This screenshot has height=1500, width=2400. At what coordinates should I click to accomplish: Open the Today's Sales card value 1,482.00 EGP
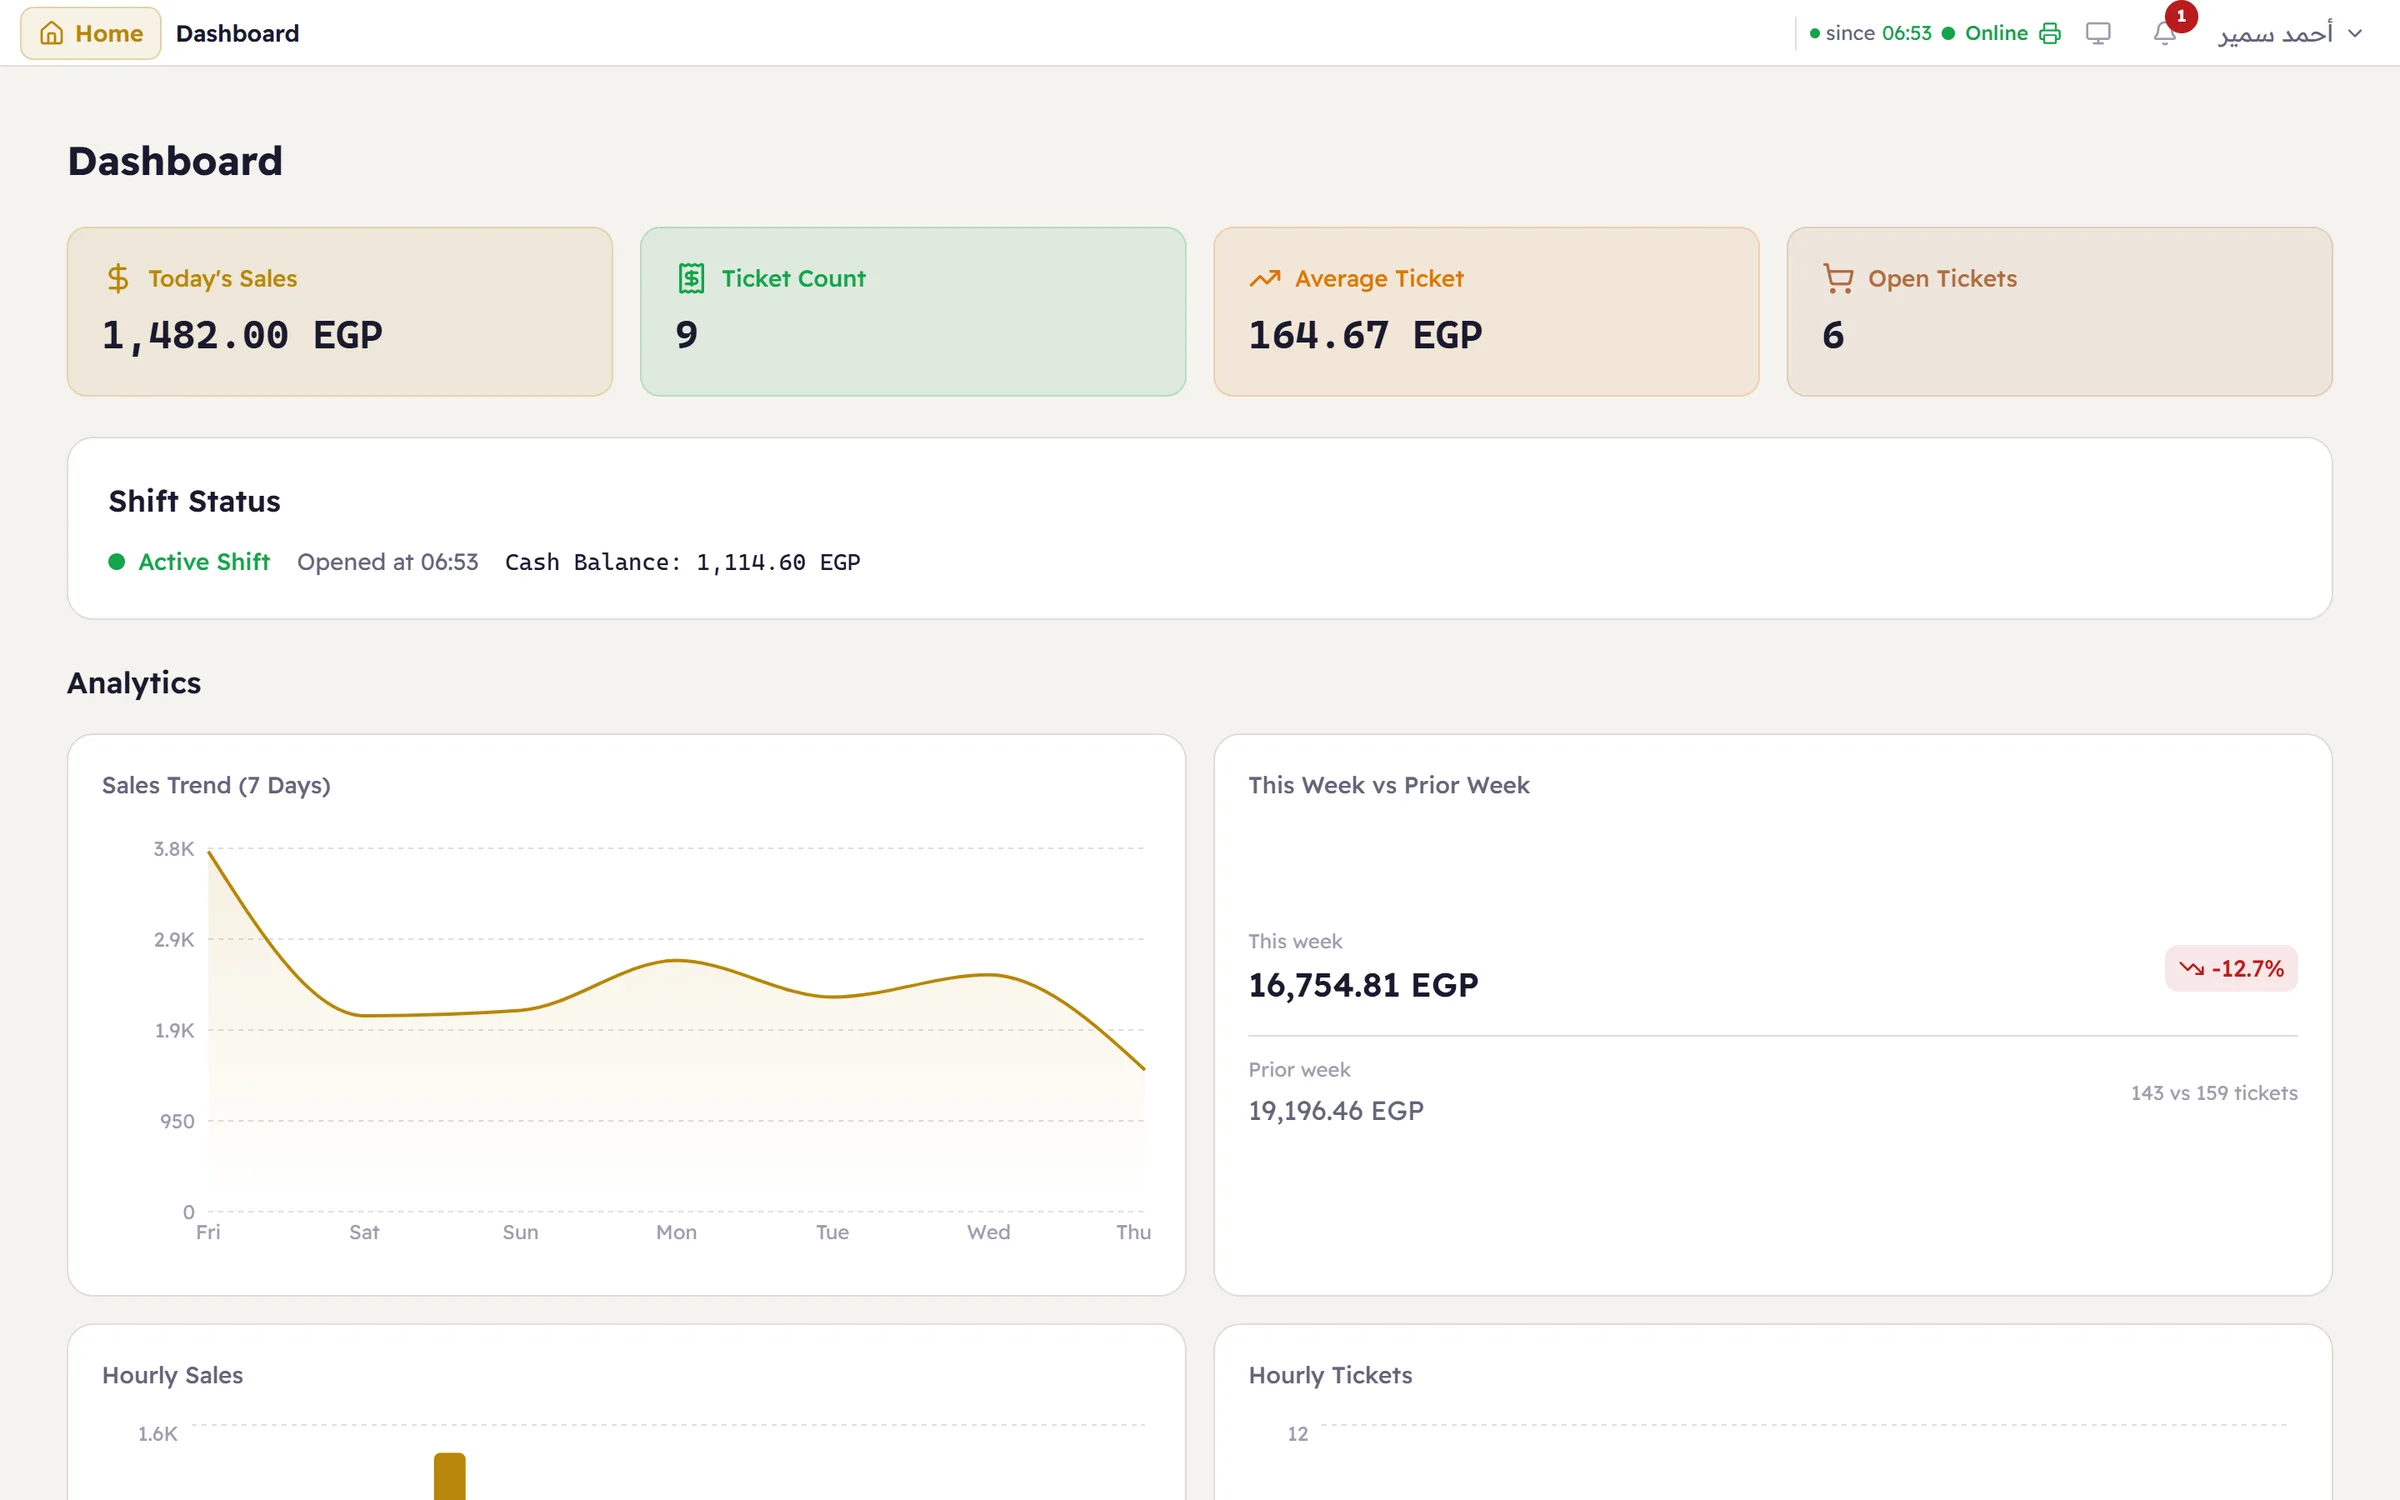(x=242, y=335)
